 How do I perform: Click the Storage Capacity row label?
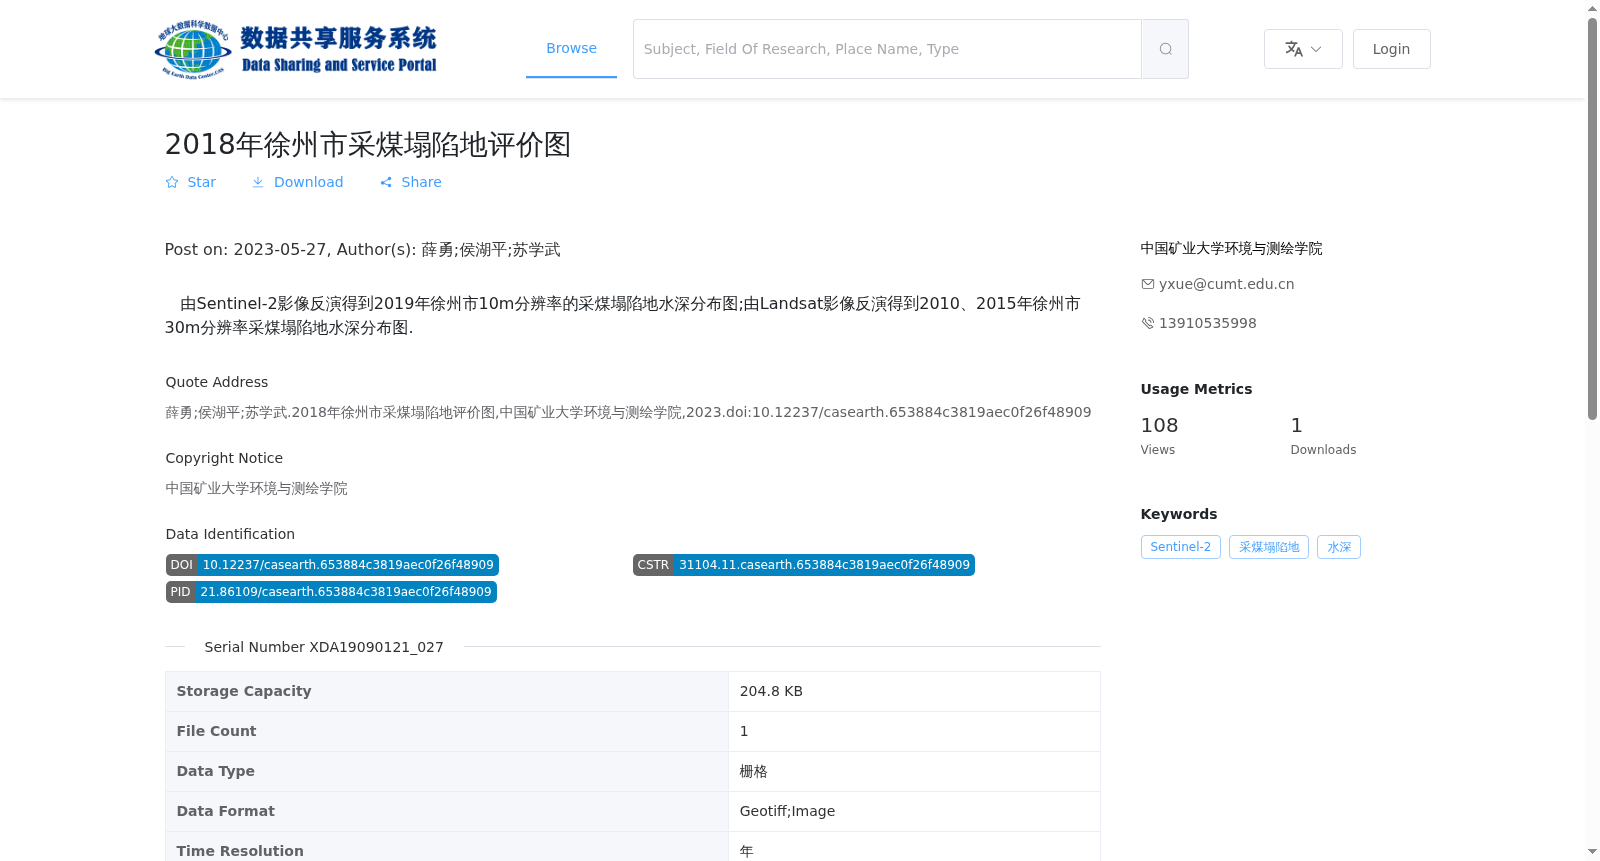(x=244, y=691)
